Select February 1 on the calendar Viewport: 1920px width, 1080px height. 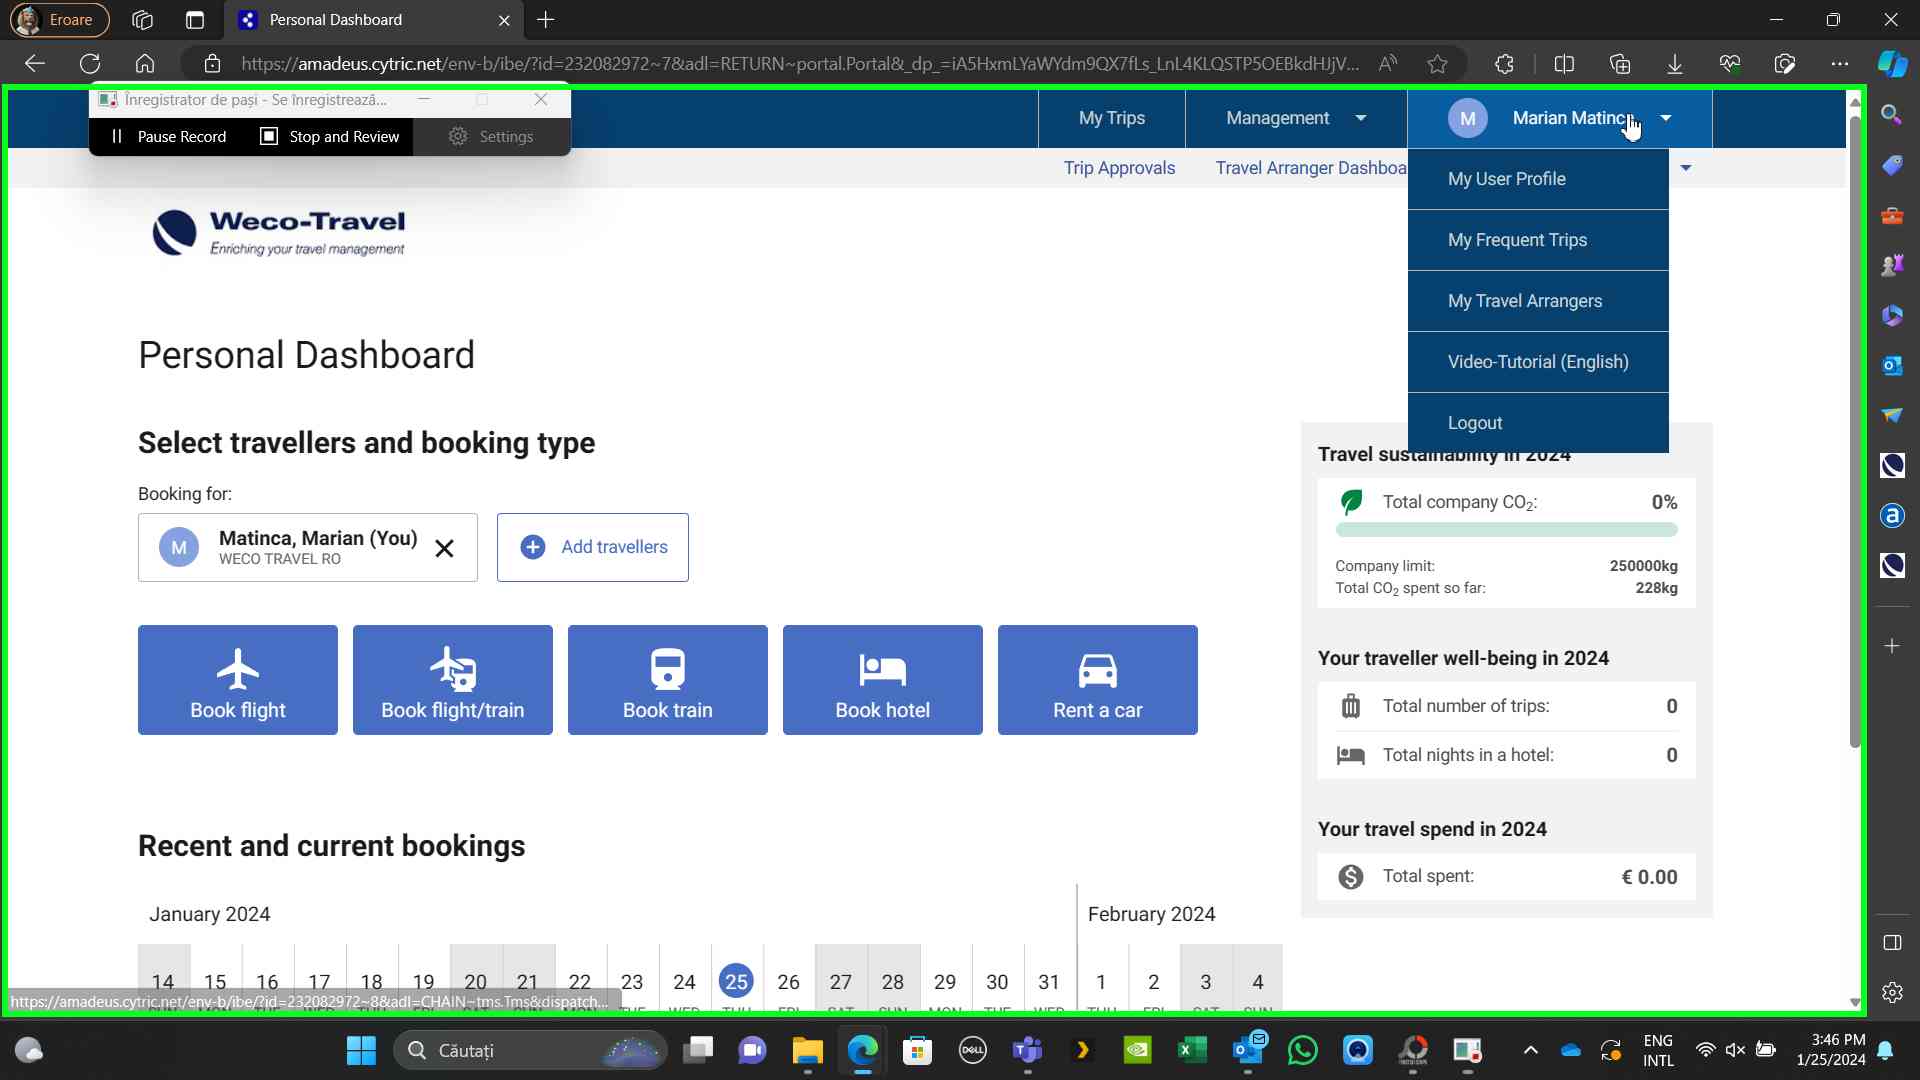[1101, 982]
